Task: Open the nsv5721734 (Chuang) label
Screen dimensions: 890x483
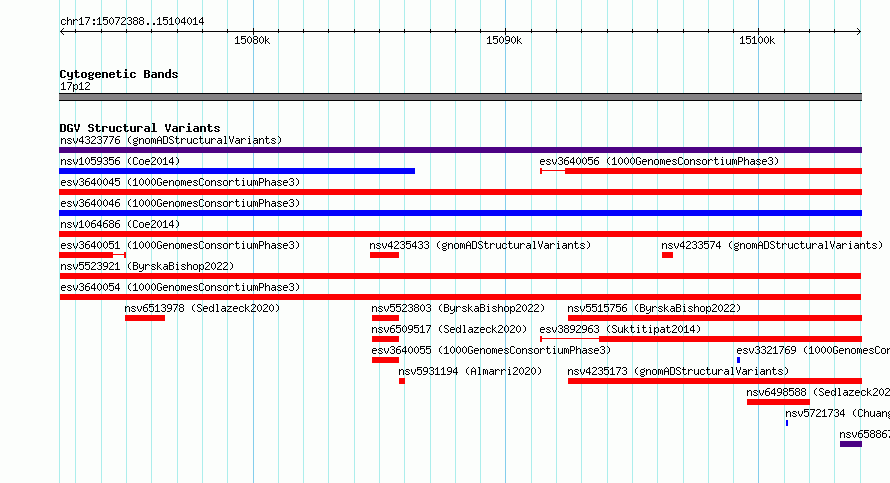Action: coord(837,413)
